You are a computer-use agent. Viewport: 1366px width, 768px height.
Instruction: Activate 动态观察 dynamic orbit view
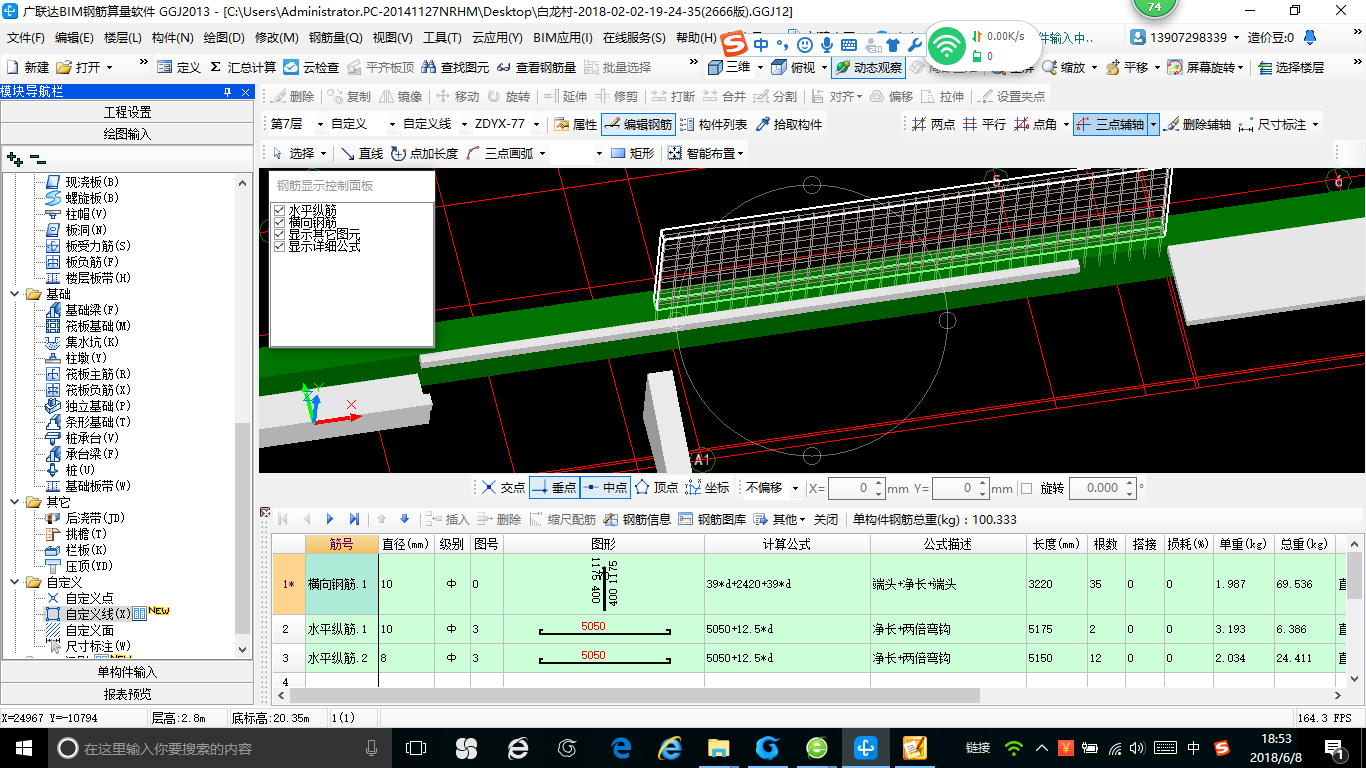click(x=867, y=67)
